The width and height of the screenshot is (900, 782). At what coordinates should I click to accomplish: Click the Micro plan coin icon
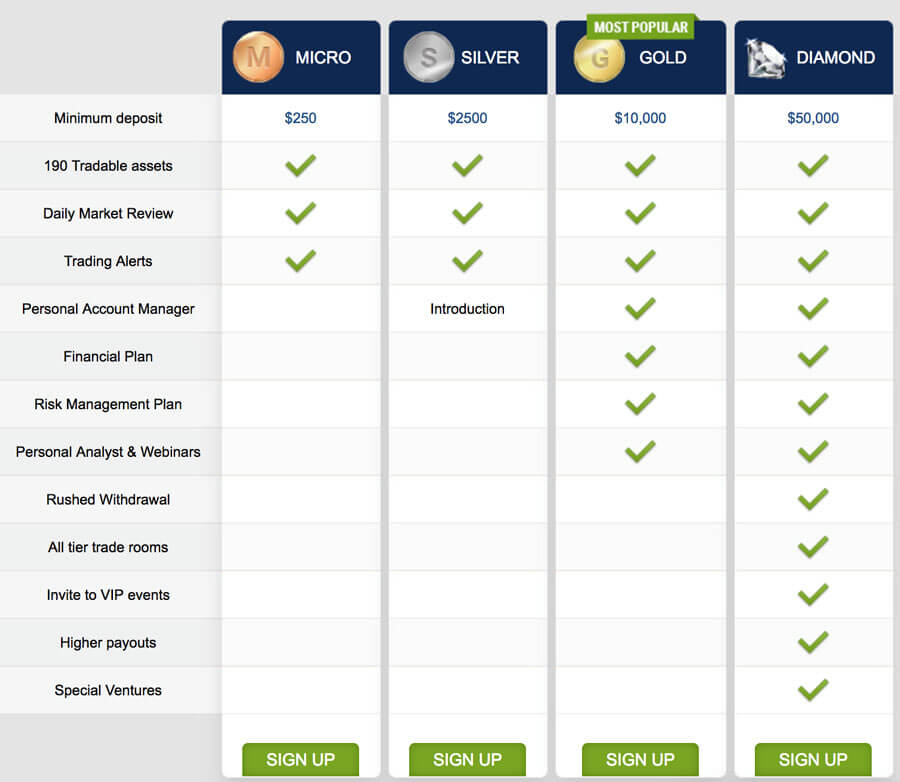click(x=258, y=58)
